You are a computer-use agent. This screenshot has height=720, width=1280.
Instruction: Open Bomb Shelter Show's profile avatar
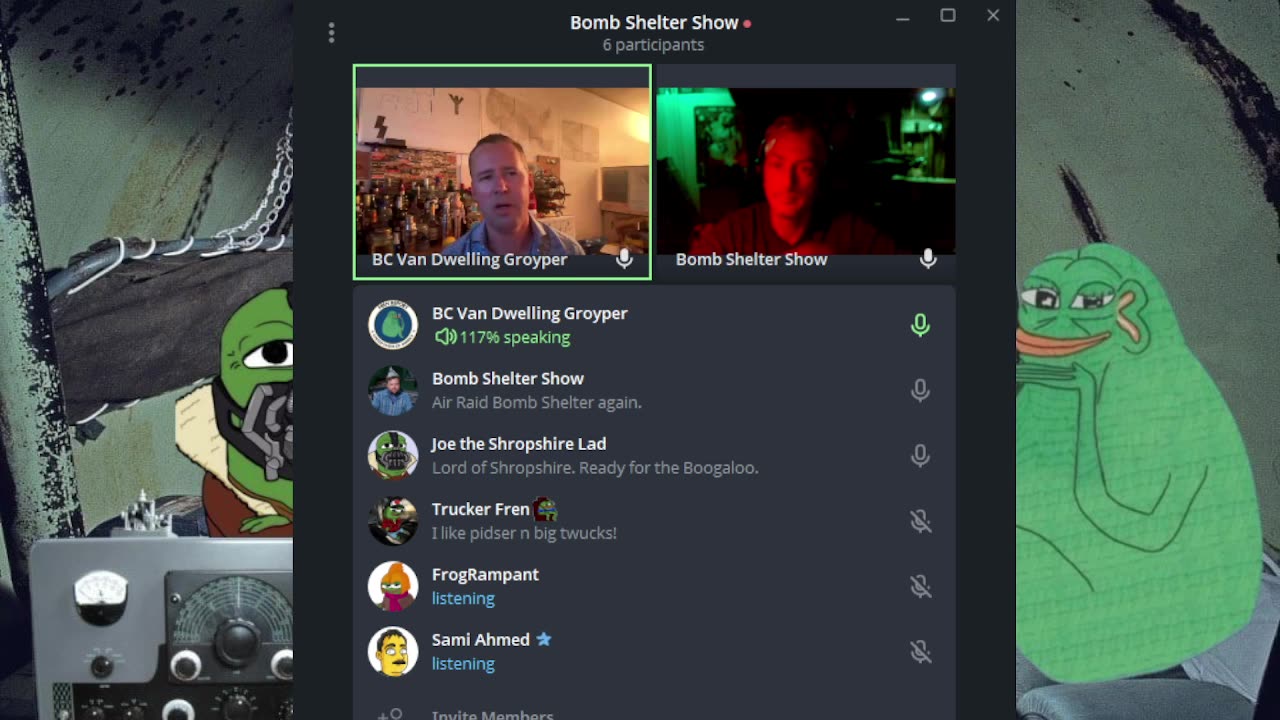coord(393,390)
